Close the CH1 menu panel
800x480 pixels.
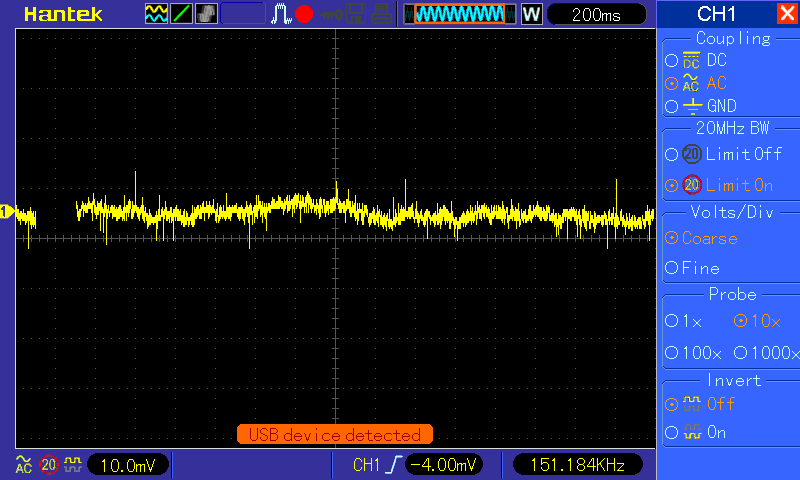click(787, 13)
